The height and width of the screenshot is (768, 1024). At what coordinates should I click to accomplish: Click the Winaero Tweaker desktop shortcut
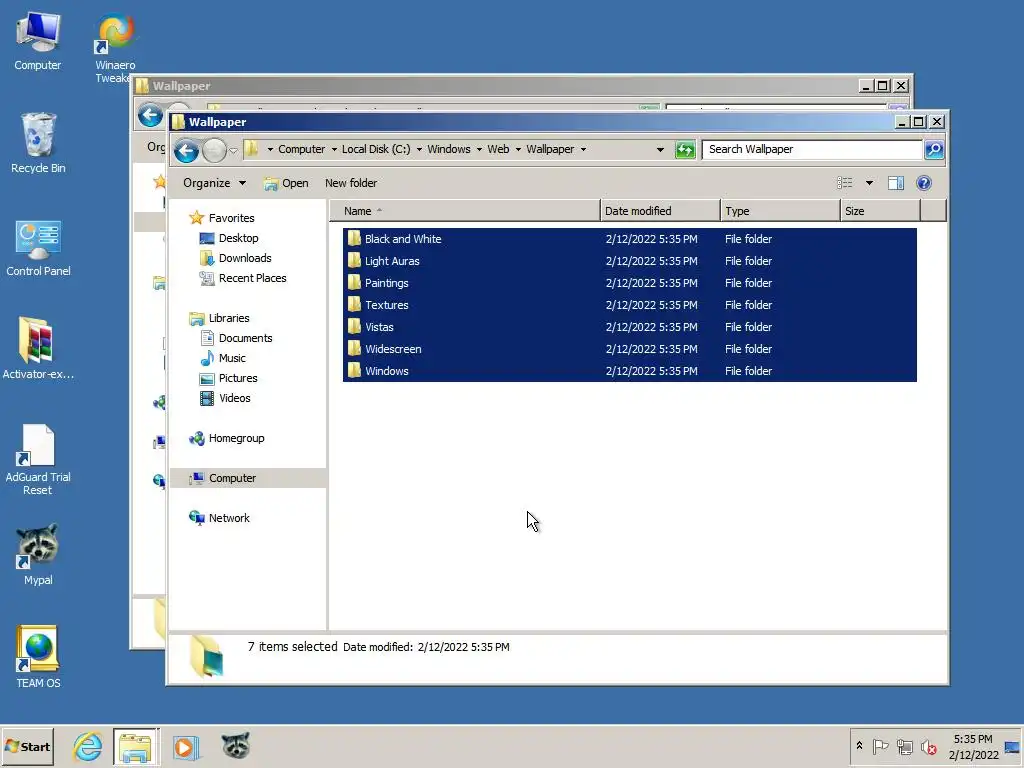coord(115,48)
